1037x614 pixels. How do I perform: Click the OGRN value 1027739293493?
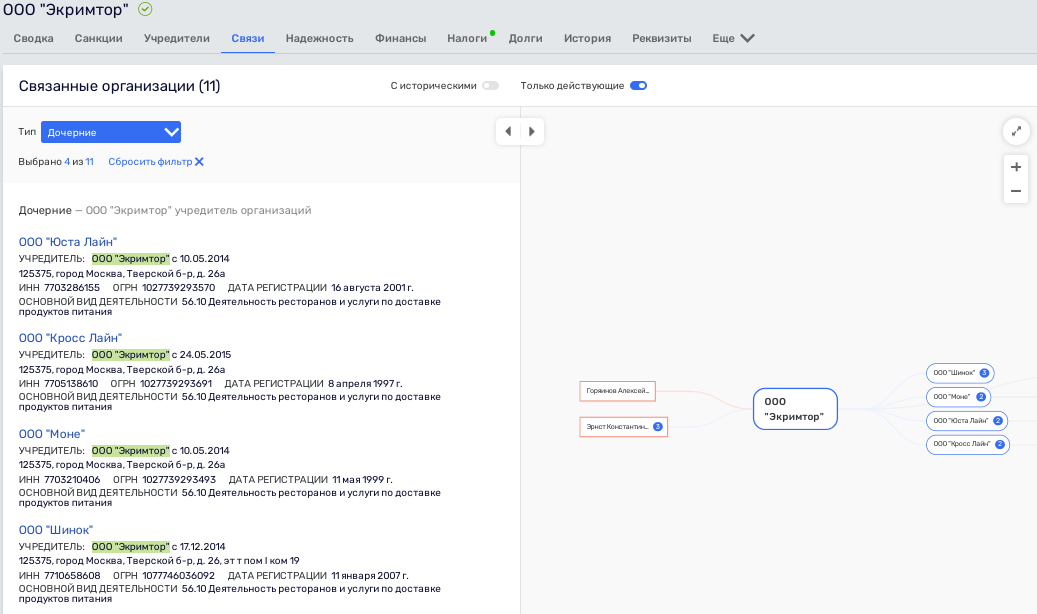(179, 480)
